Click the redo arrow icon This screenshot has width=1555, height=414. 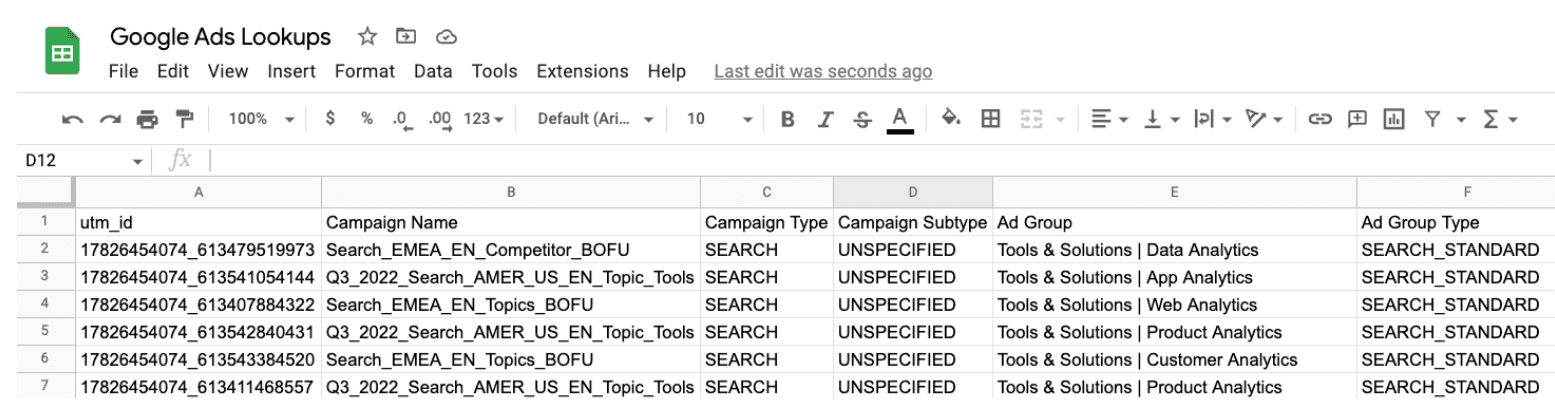point(110,119)
